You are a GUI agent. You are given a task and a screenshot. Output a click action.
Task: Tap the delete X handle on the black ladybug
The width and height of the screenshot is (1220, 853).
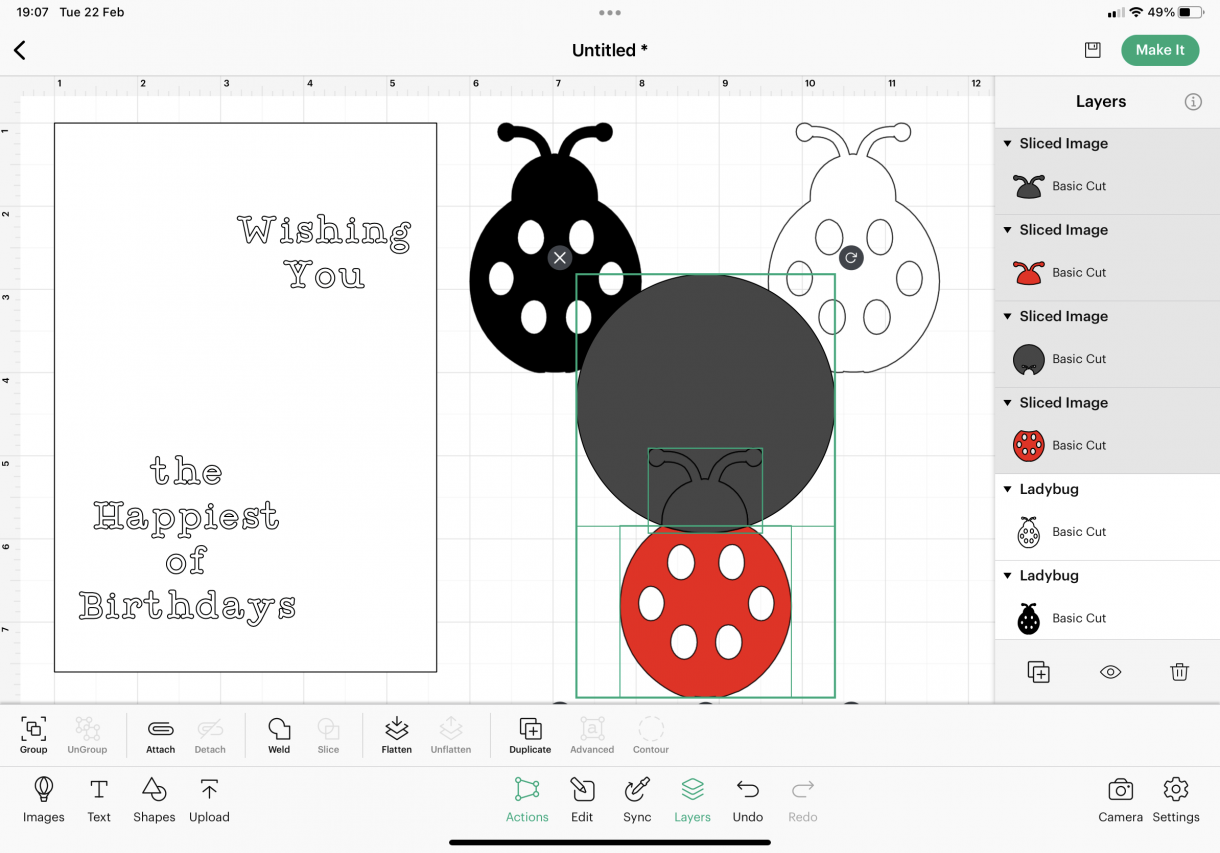(559, 258)
